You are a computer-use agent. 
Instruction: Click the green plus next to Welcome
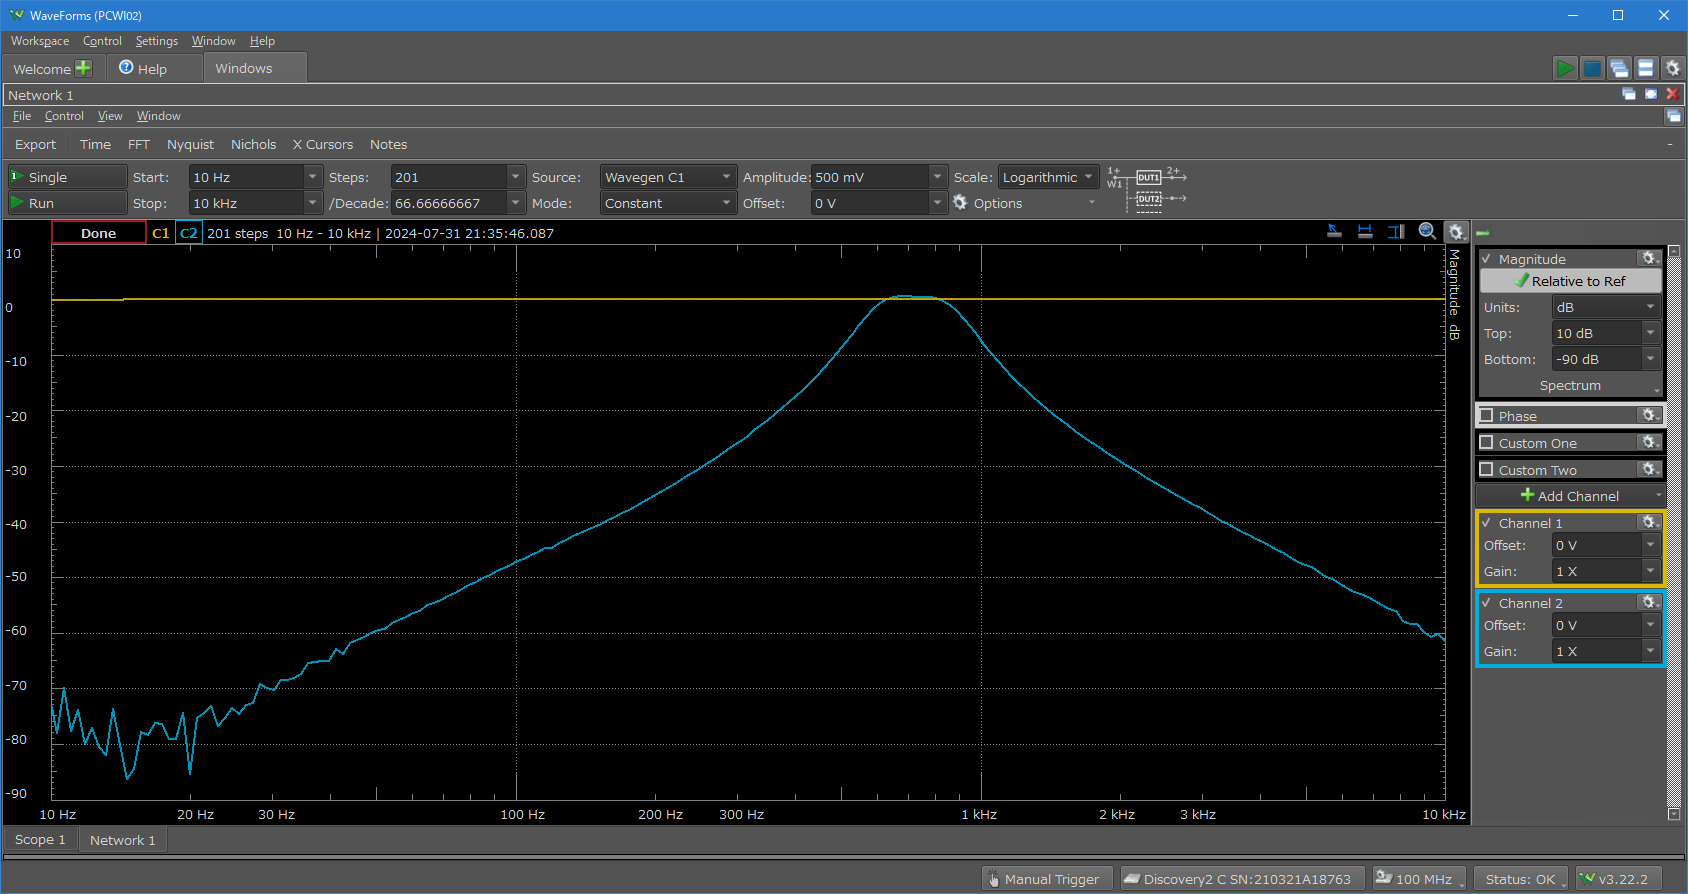click(x=83, y=68)
